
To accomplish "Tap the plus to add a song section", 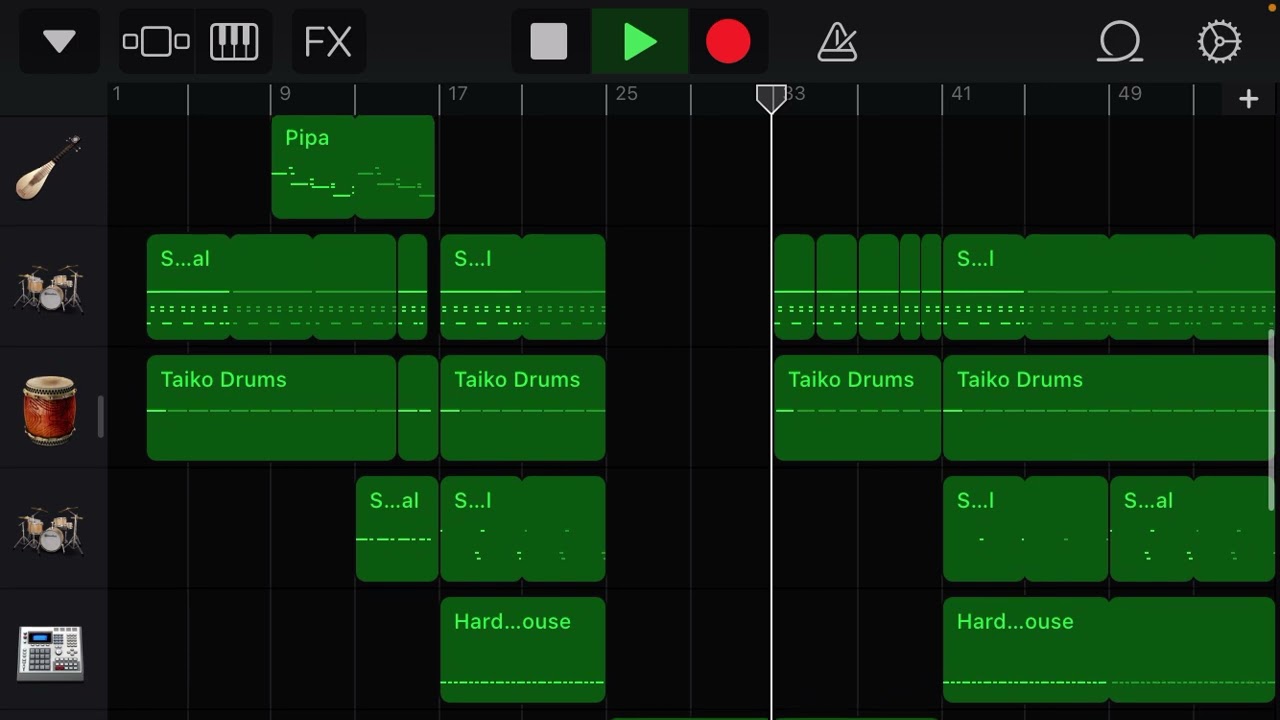I will pyautogui.click(x=1248, y=98).
